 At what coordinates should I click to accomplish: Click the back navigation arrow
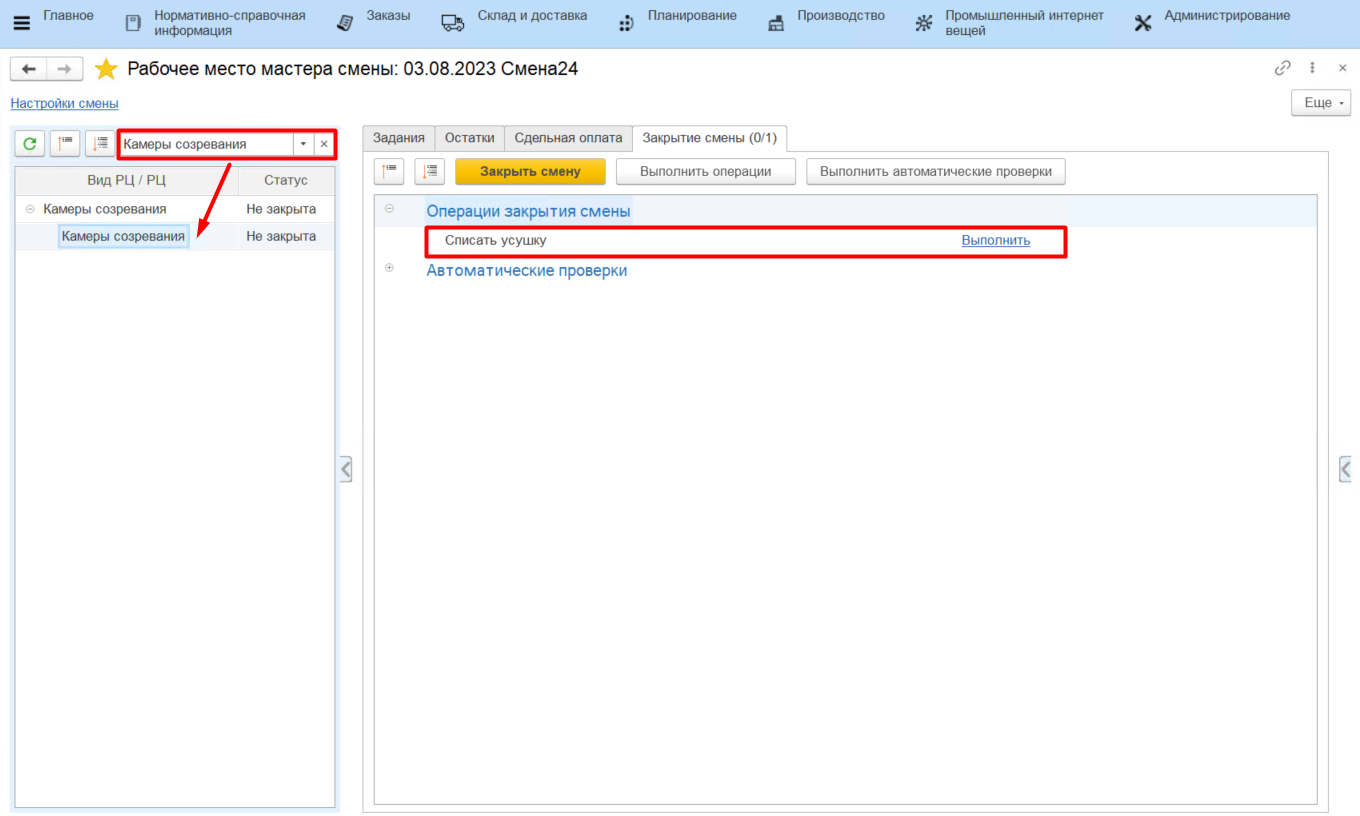coord(28,69)
